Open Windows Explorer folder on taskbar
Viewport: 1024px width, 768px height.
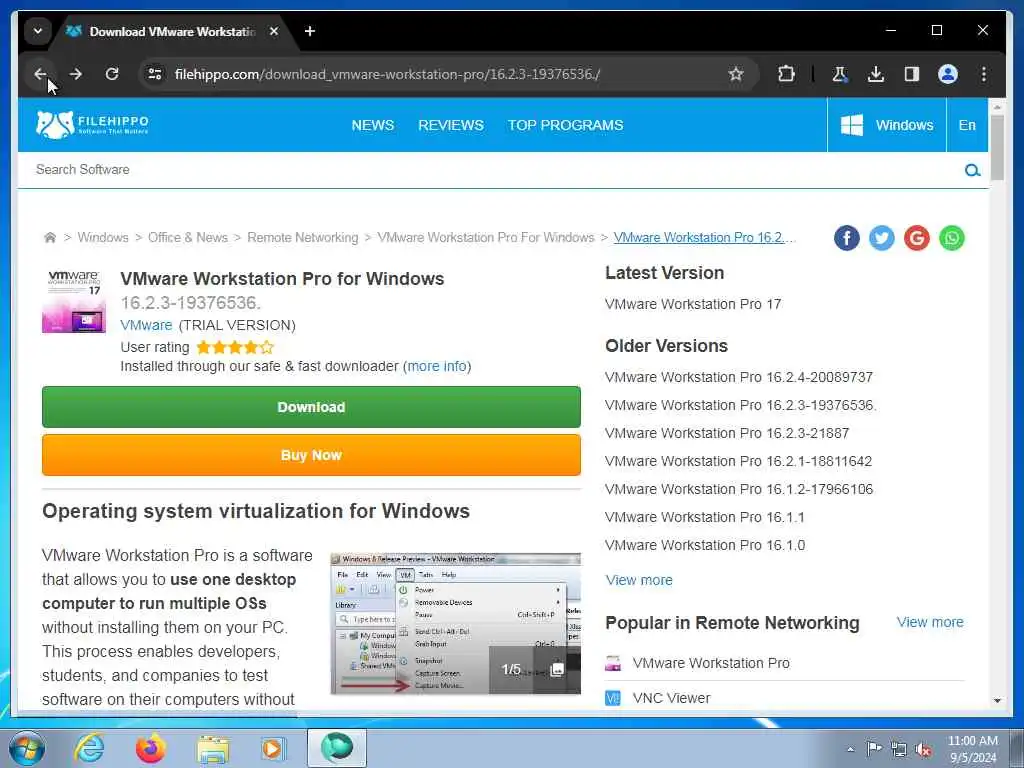(x=213, y=749)
